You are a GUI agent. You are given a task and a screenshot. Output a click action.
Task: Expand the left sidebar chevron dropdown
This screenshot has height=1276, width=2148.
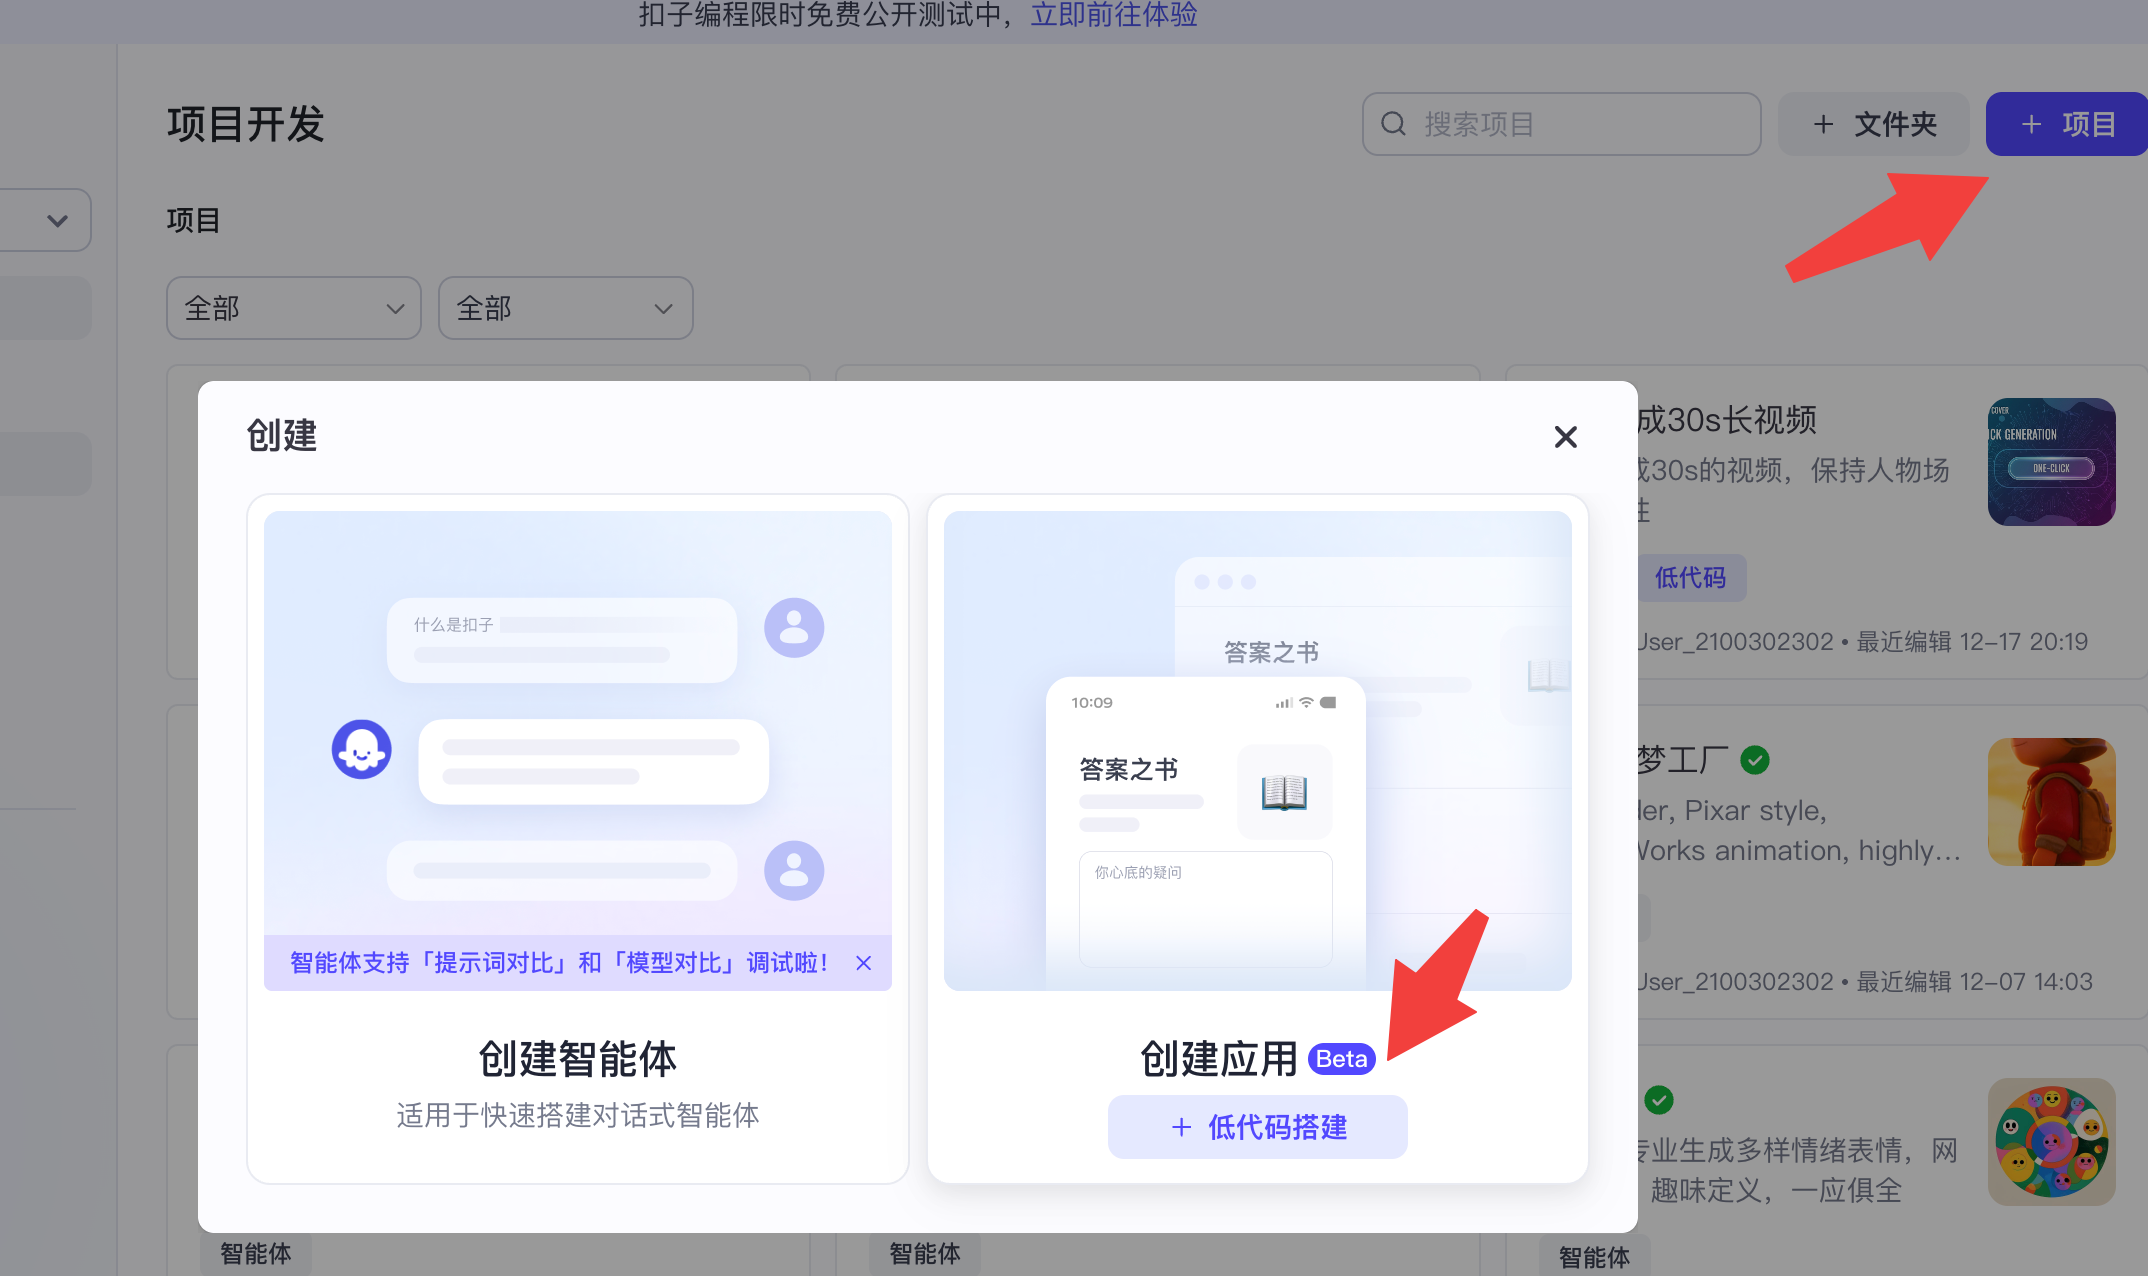coord(57,220)
